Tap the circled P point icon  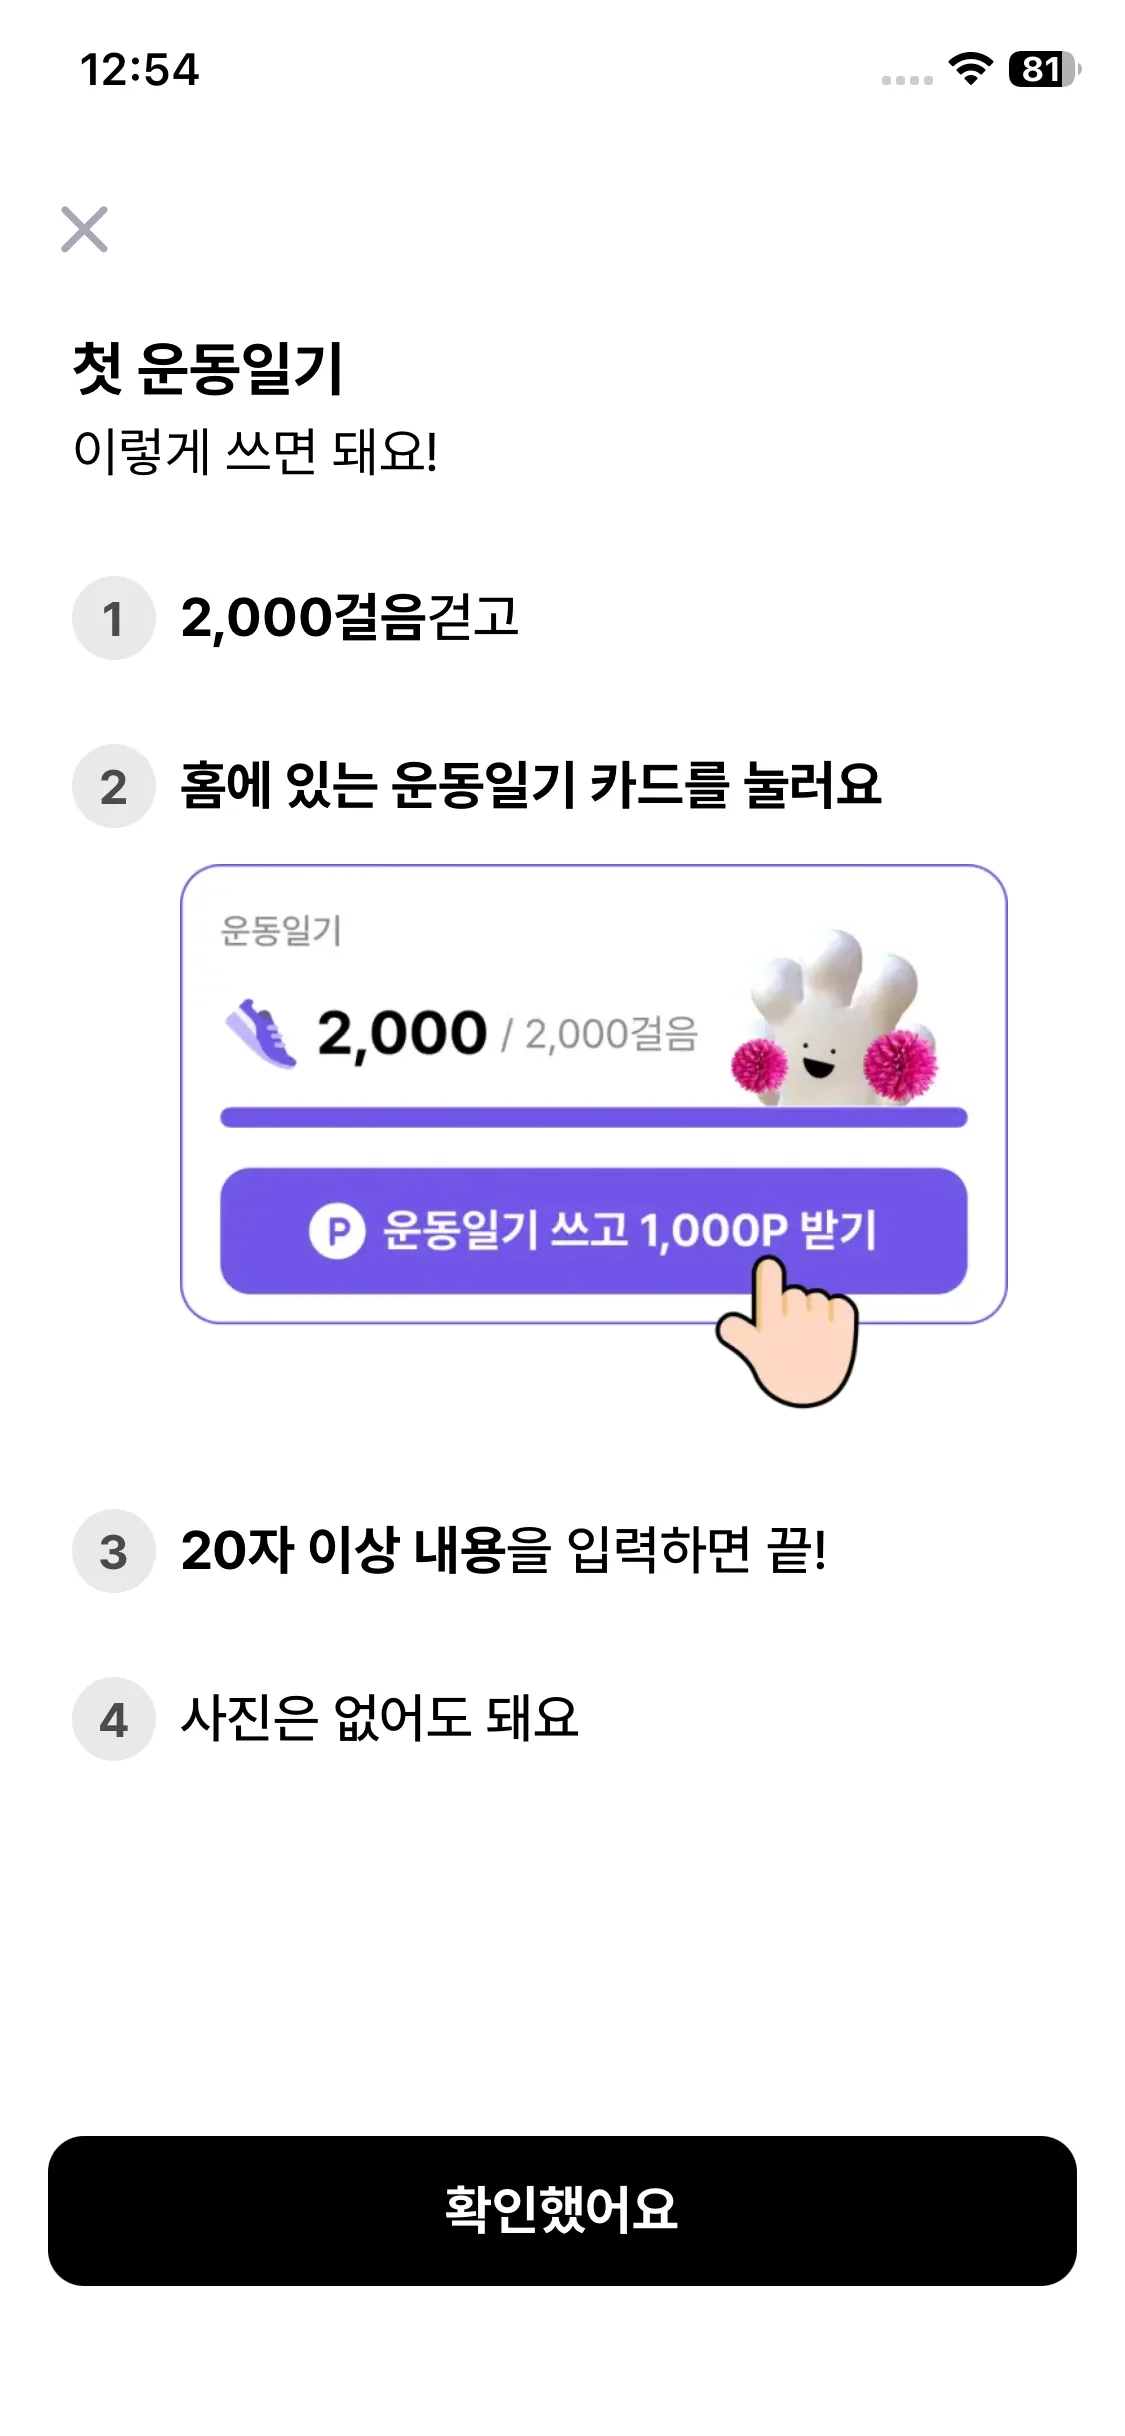coord(336,1231)
